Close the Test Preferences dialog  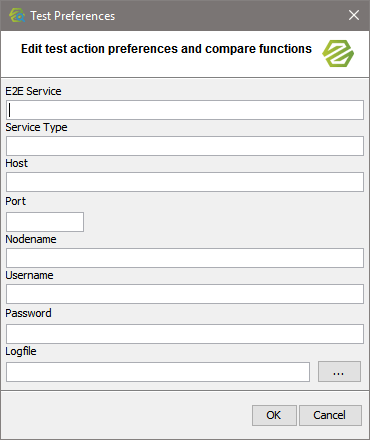point(354,15)
